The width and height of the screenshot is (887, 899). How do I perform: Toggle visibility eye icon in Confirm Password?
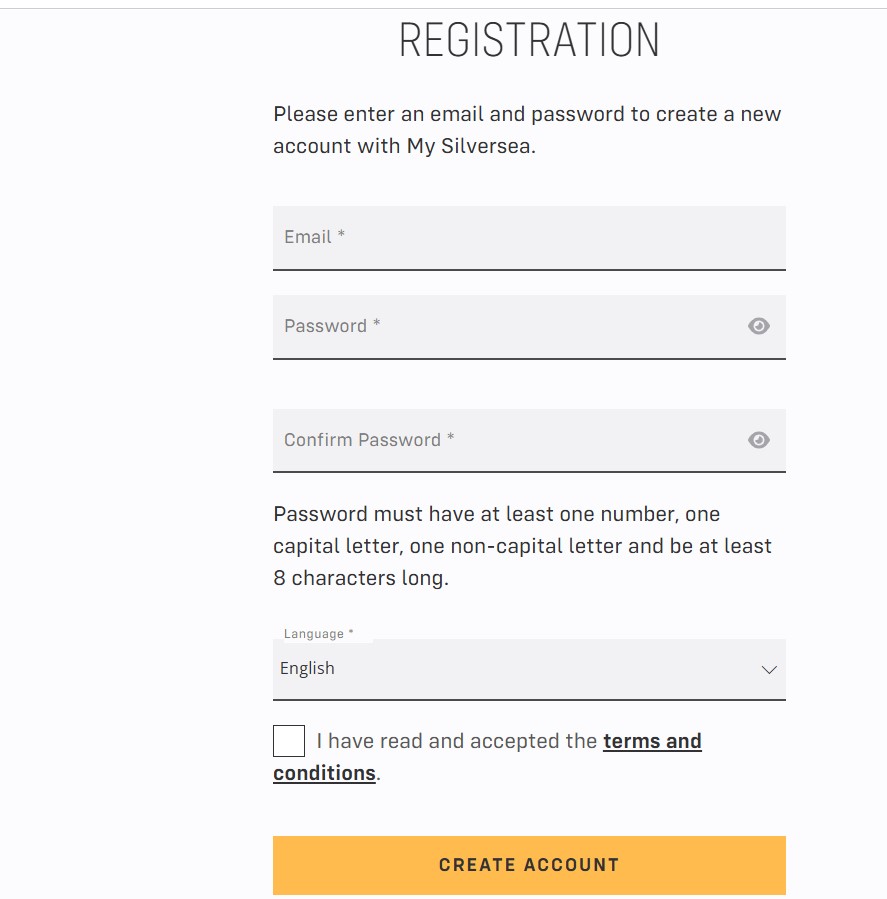(759, 440)
